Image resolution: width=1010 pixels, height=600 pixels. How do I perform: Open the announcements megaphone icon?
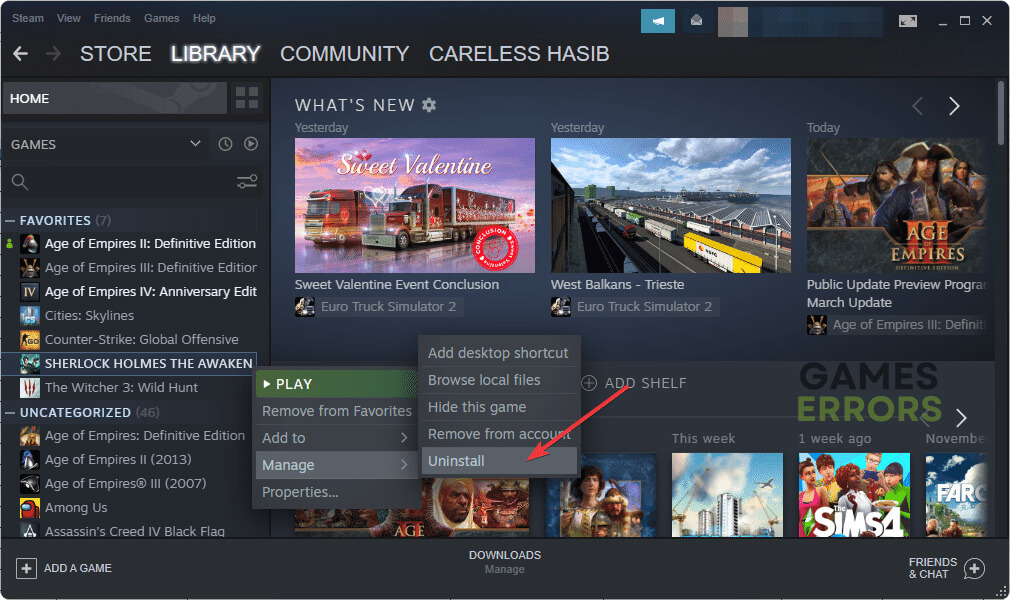point(658,21)
